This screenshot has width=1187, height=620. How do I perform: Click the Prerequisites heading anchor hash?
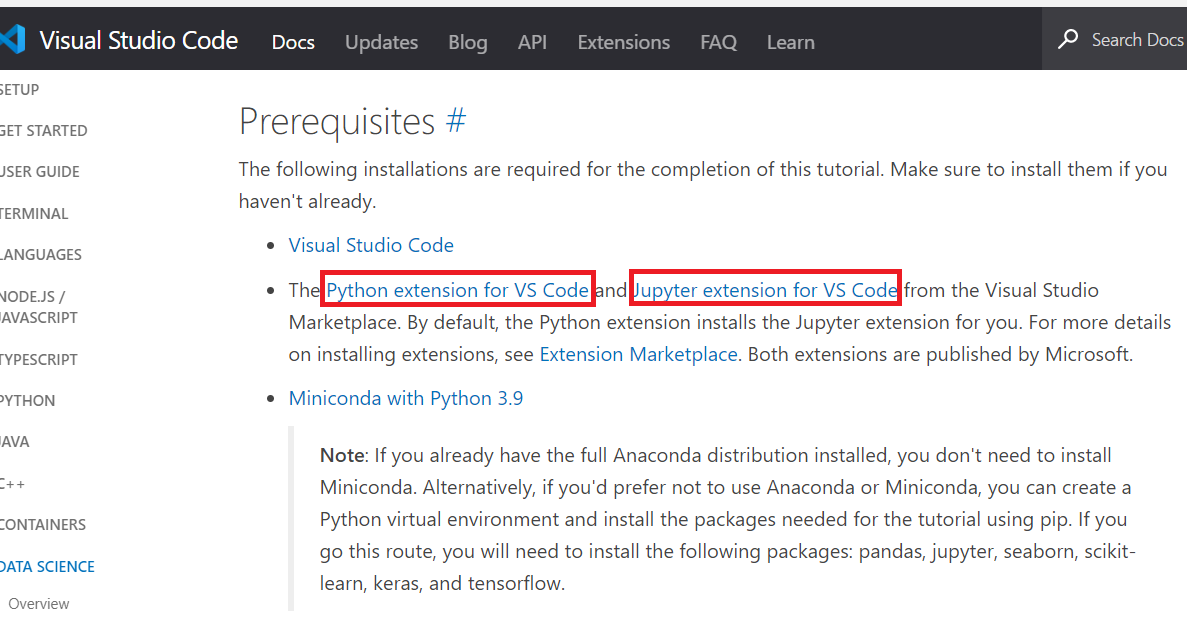[x=456, y=121]
